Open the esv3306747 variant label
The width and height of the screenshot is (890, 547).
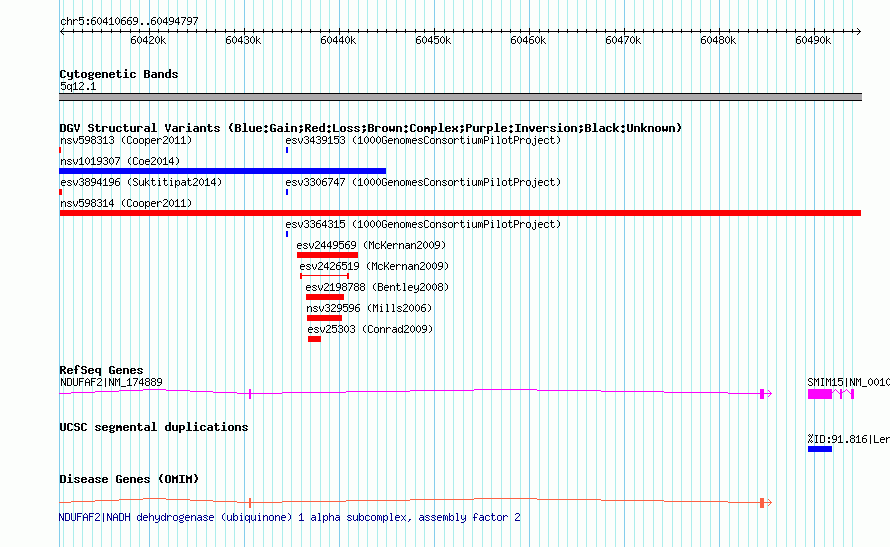click(x=423, y=182)
